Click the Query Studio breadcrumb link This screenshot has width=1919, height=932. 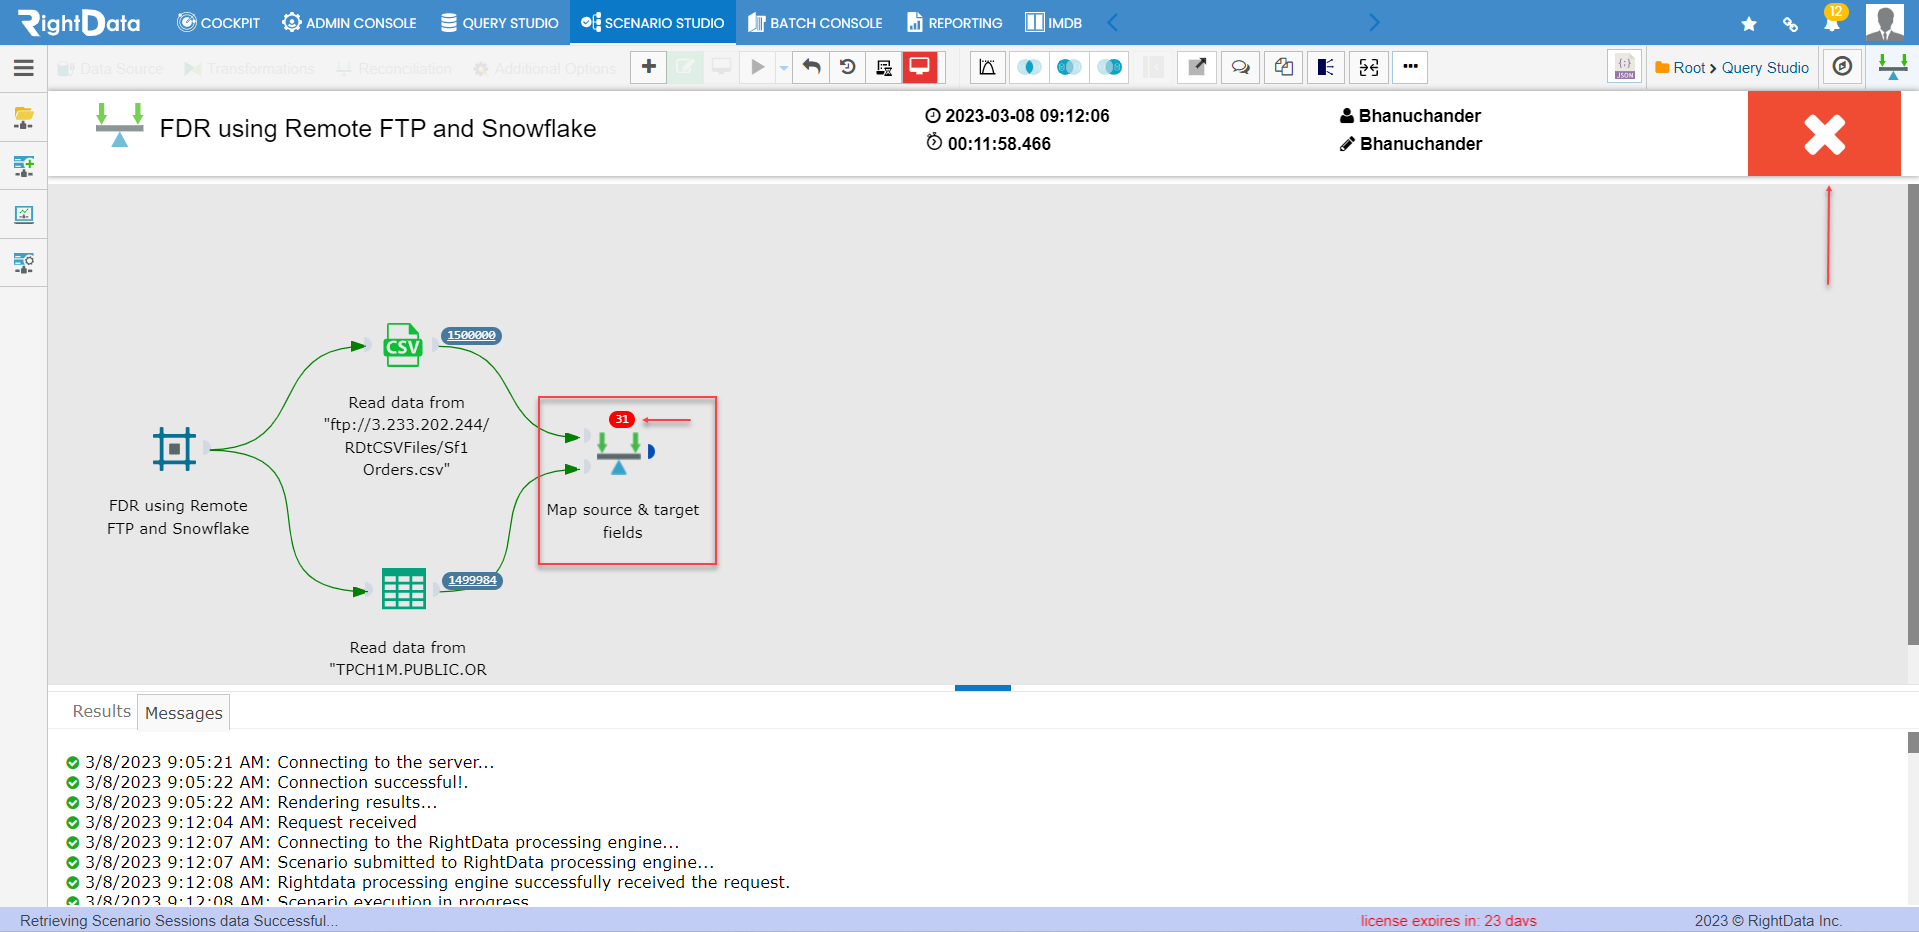point(1765,68)
